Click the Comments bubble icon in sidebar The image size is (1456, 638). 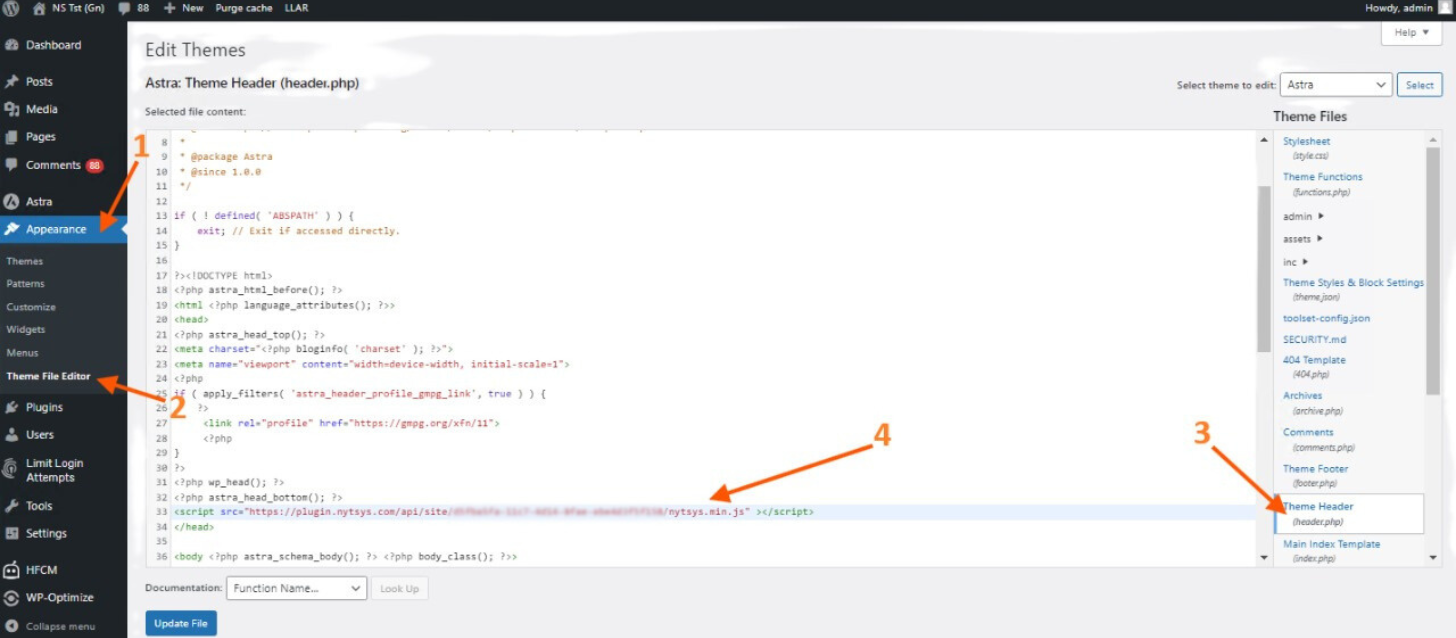click(x=12, y=165)
